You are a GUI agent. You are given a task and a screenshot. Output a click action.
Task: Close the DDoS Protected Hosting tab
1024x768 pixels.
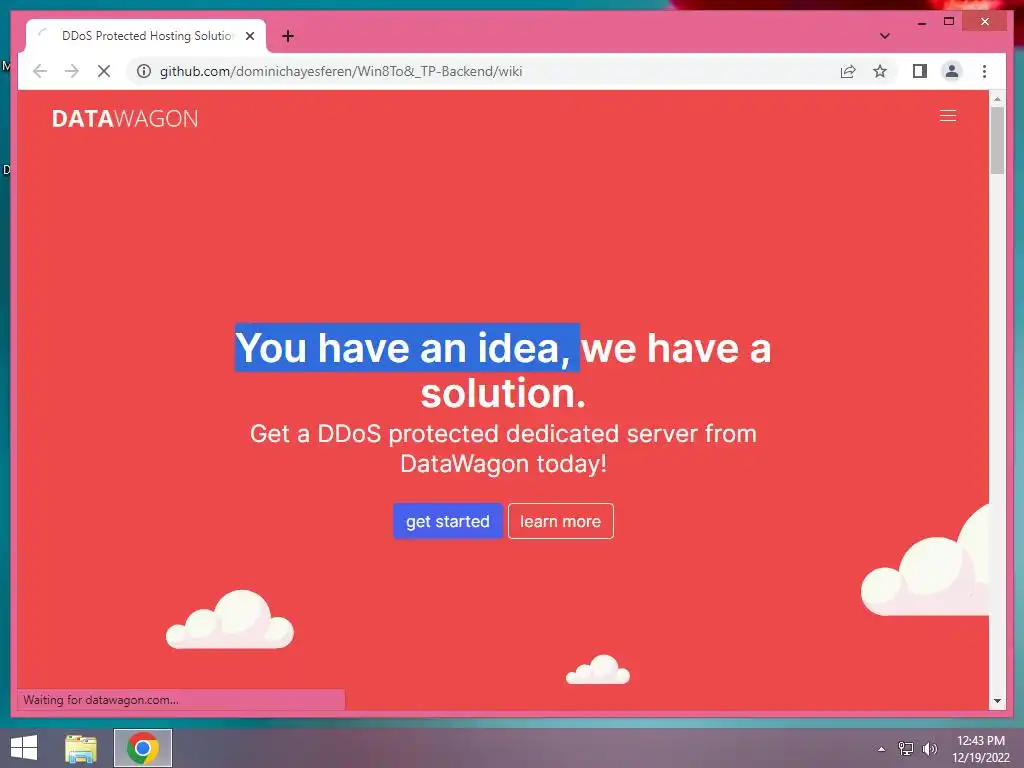tap(249, 36)
